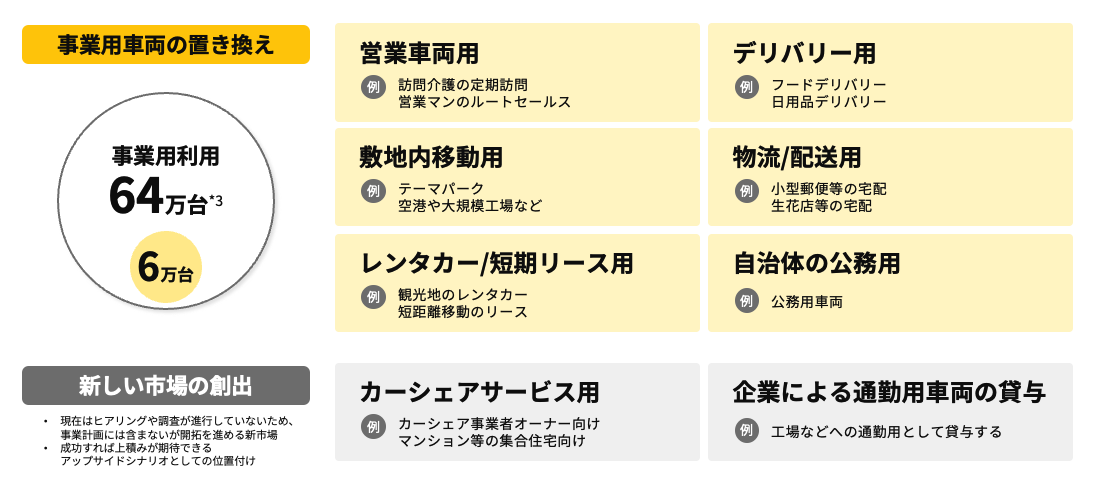
Task: Open the デリバリー用 card heading
Action: pyautogui.click(x=804, y=53)
